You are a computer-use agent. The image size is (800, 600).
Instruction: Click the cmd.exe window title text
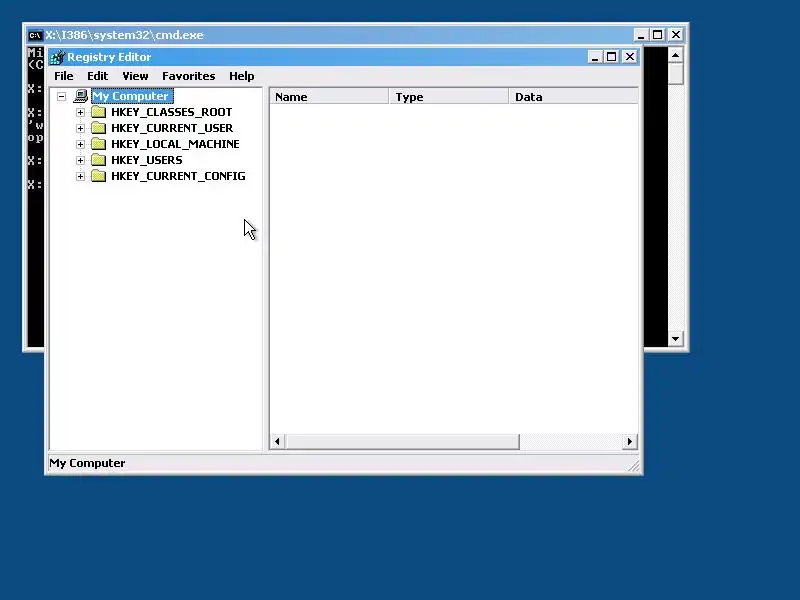(124, 35)
